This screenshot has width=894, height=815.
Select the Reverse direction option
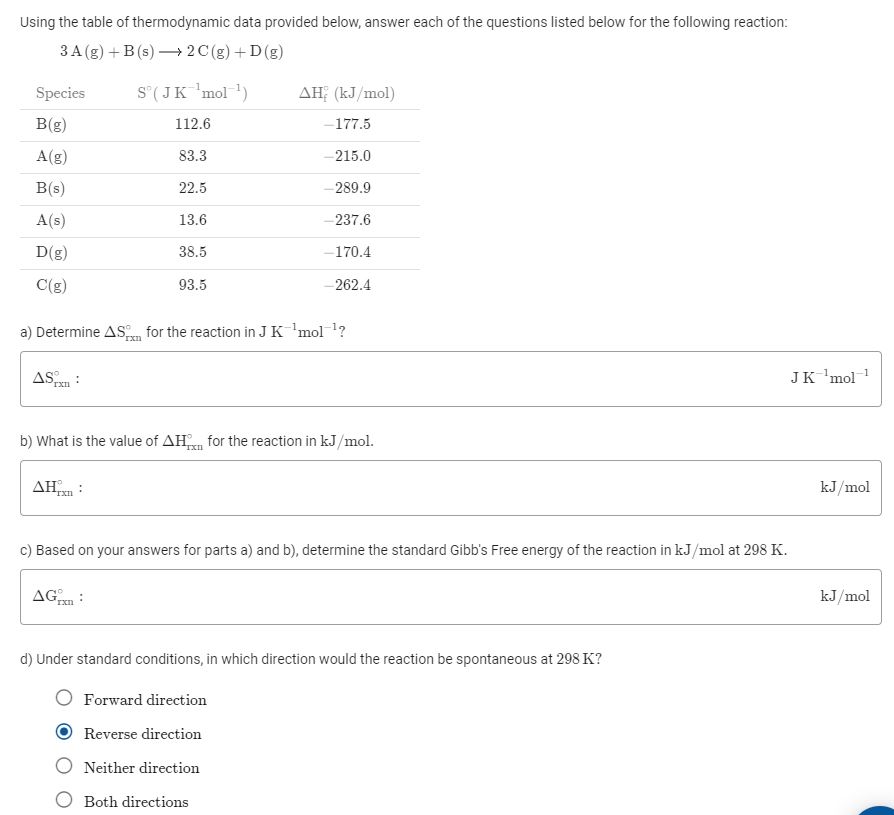coord(63,732)
